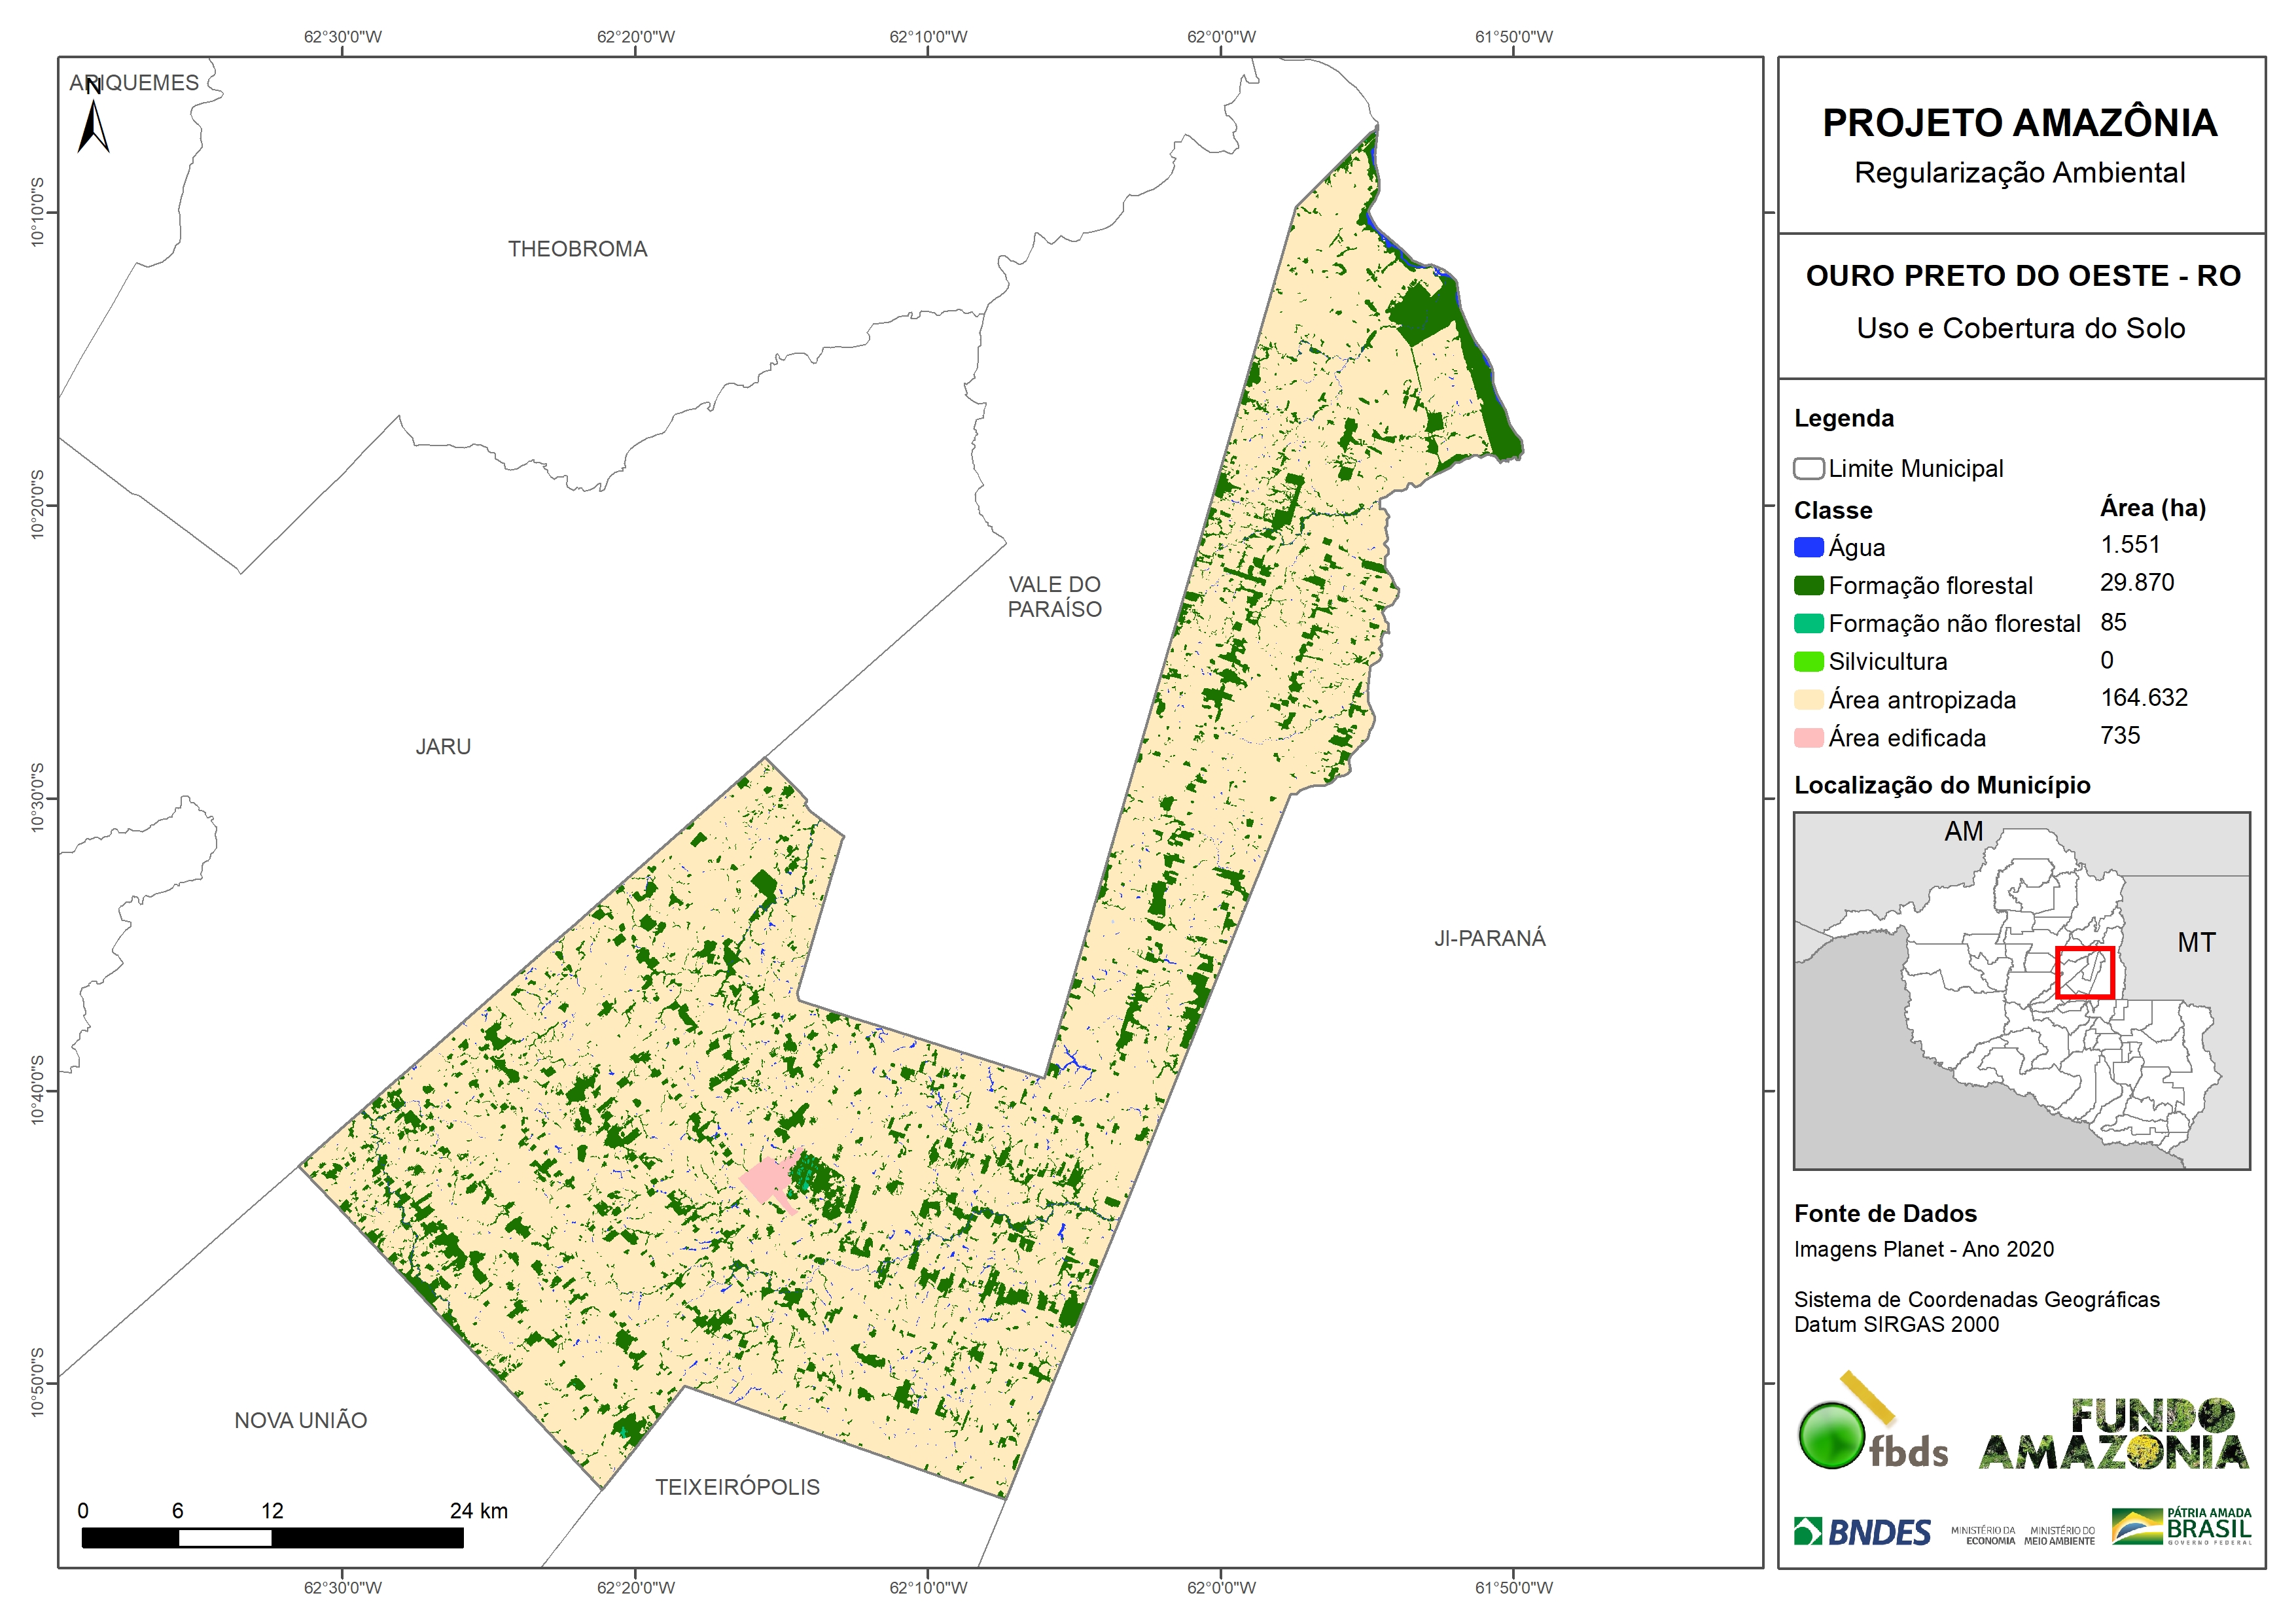
Task: Click the VALE DO PARAÍSO label
Action: [1054, 596]
